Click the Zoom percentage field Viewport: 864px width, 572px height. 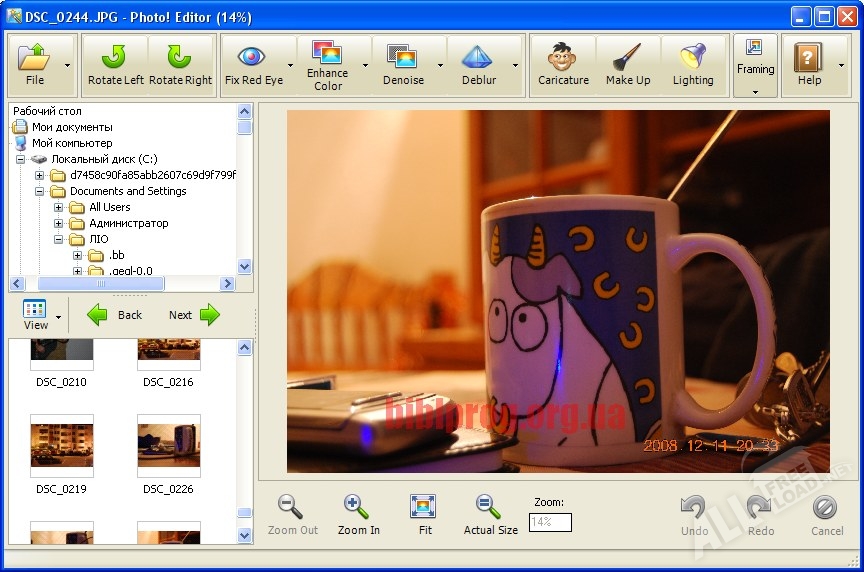(550, 522)
